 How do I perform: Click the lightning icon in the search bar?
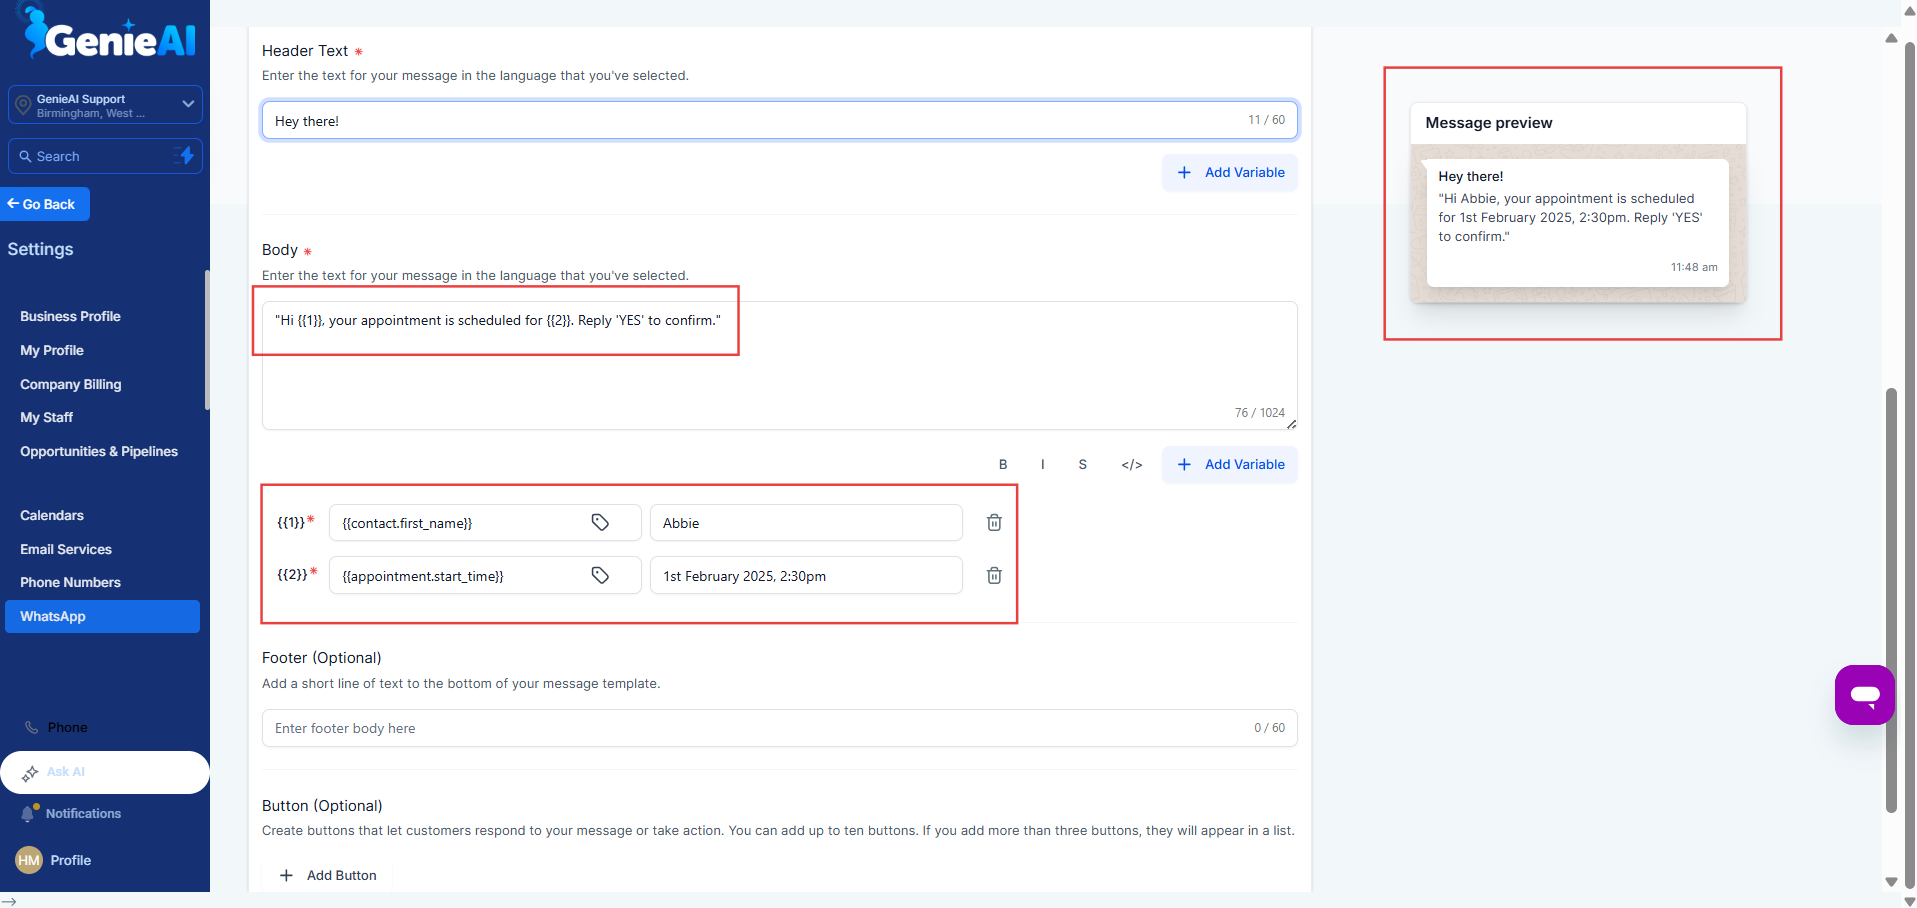185,156
